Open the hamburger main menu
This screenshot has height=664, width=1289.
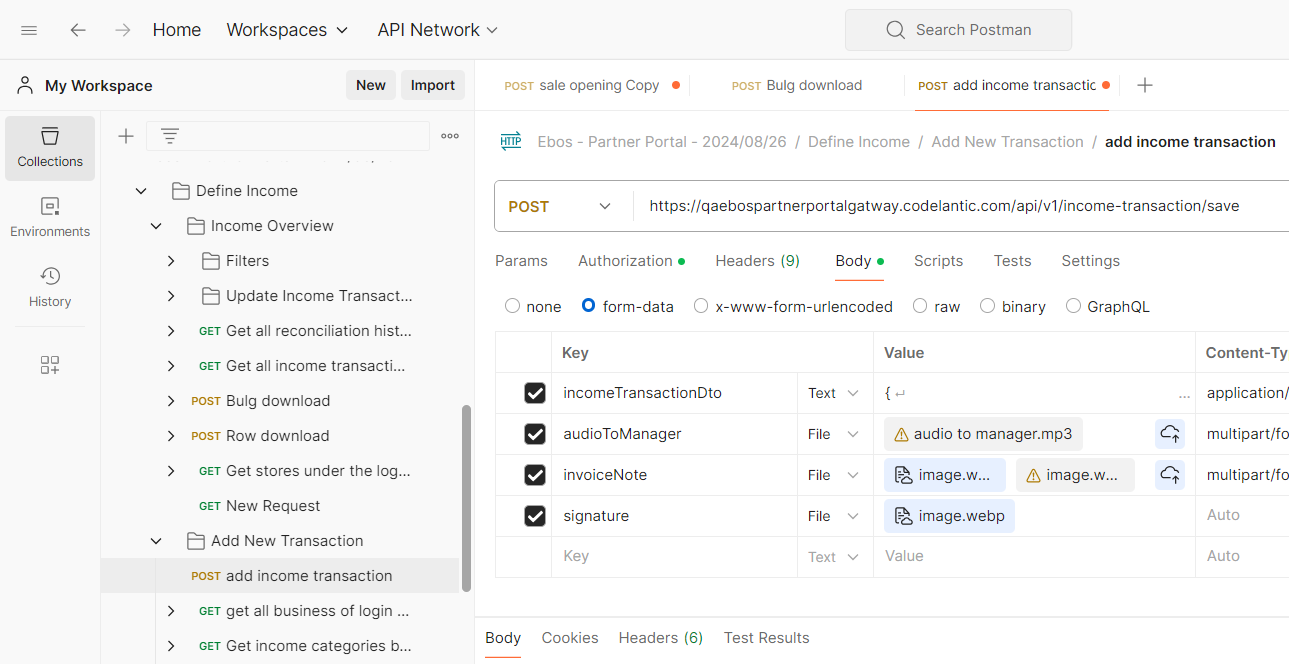29,30
